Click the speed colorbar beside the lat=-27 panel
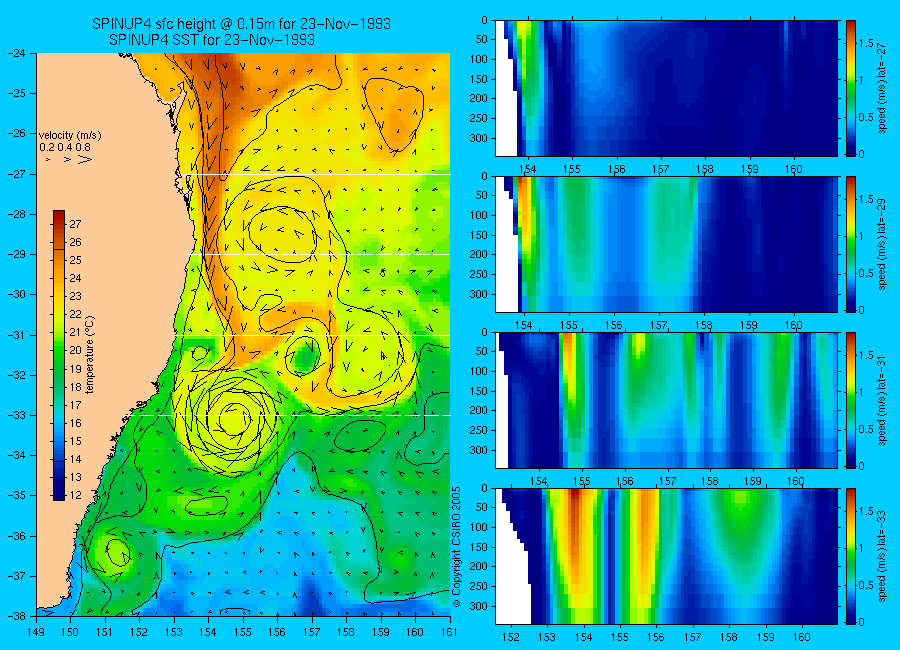 point(850,88)
